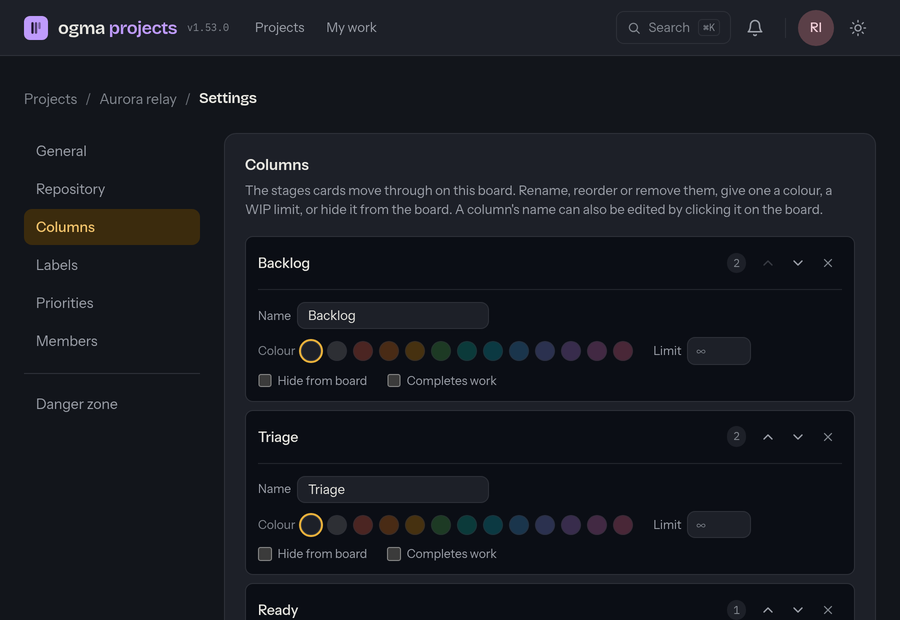
Task: Pick the orange colour swatch for Backlog
Action: coord(389,351)
